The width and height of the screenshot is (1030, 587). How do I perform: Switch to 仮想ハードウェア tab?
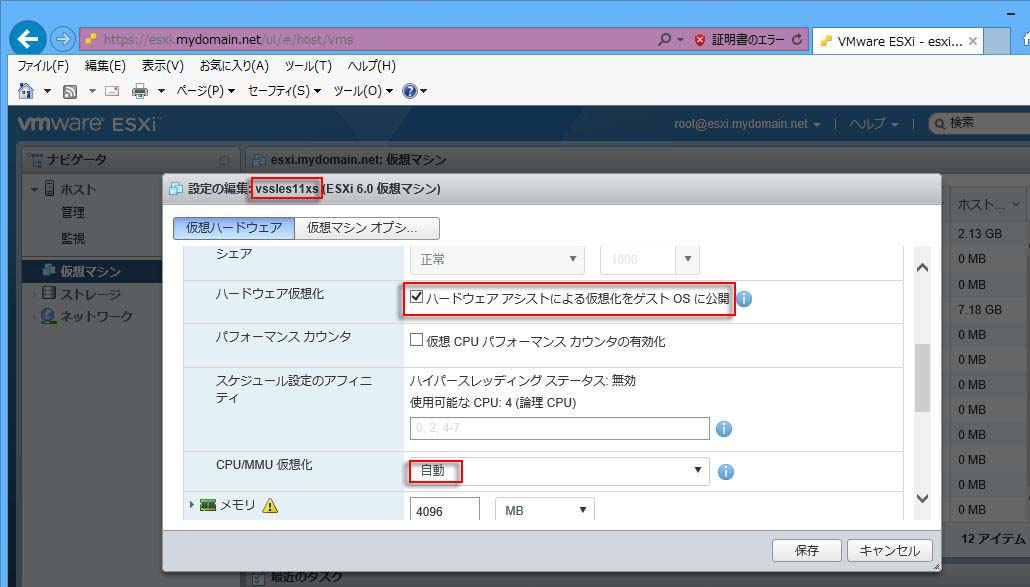[x=234, y=228]
